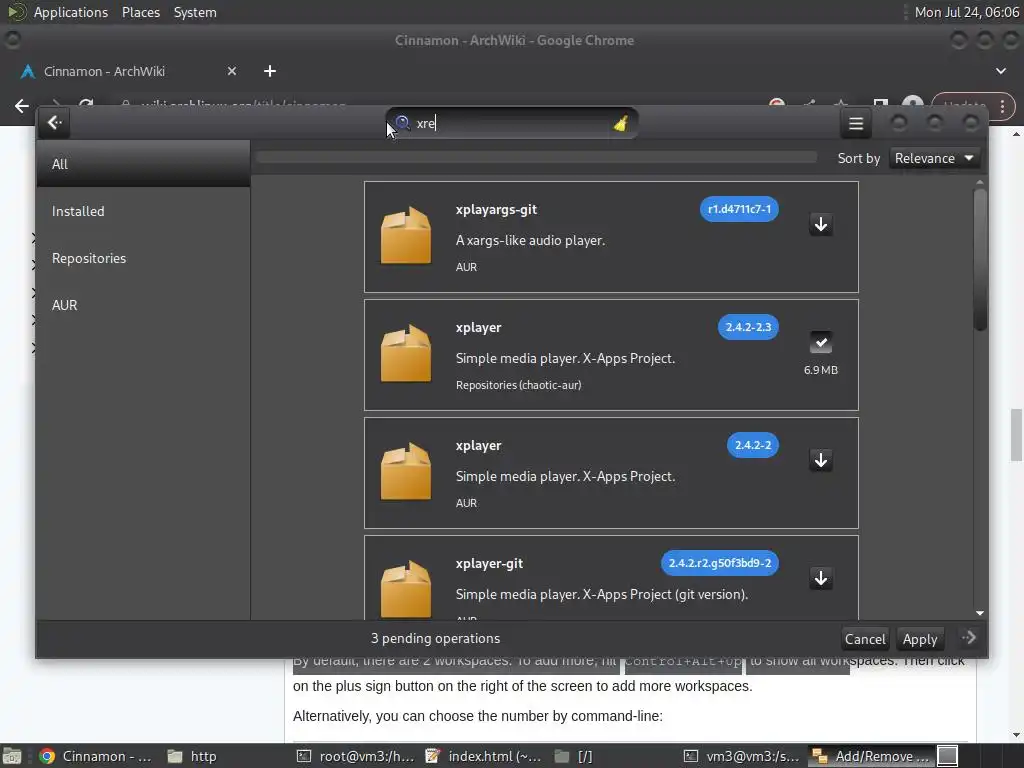Image resolution: width=1024 pixels, height=768 pixels.
Task: Clear search text with broom icon
Action: [620, 123]
